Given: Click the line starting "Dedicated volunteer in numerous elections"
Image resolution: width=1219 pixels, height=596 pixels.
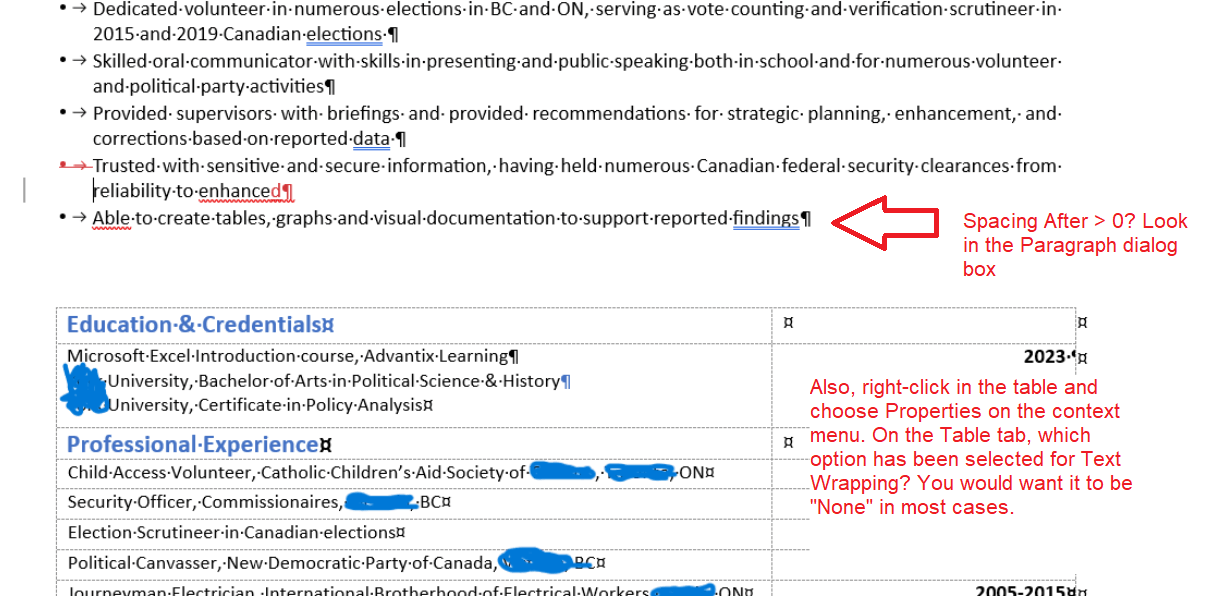Looking at the screenshot, I should click(x=577, y=9).
